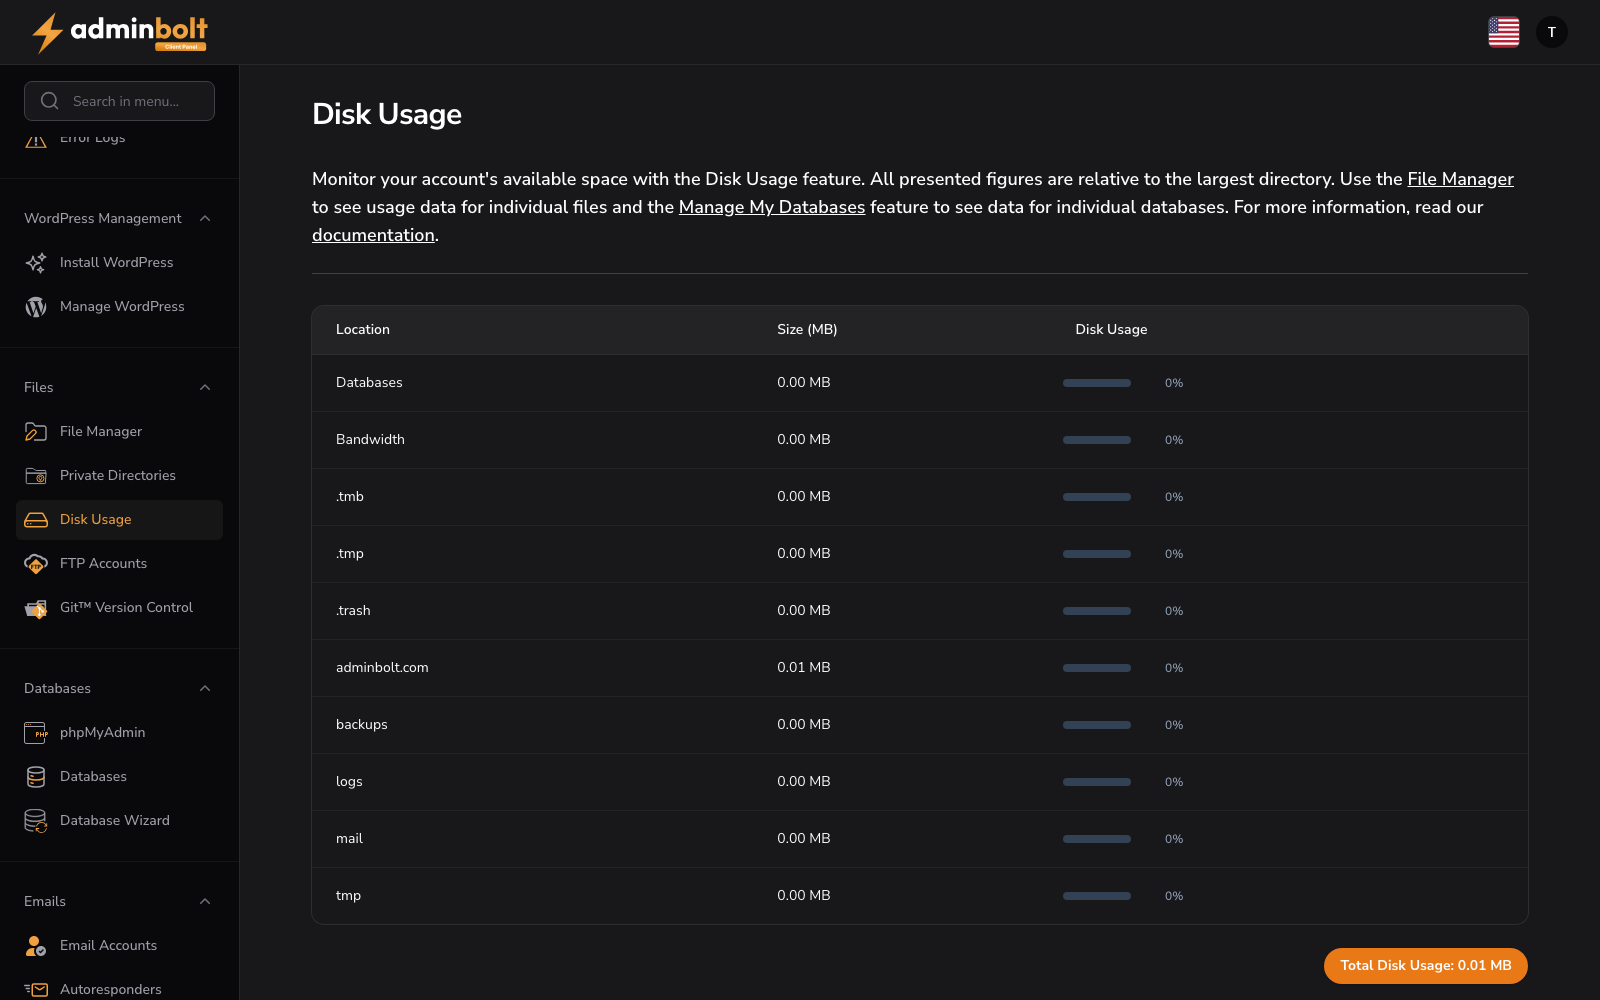This screenshot has height=1000, width=1600.
Task: Open the US flag language selector
Action: click(1503, 32)
